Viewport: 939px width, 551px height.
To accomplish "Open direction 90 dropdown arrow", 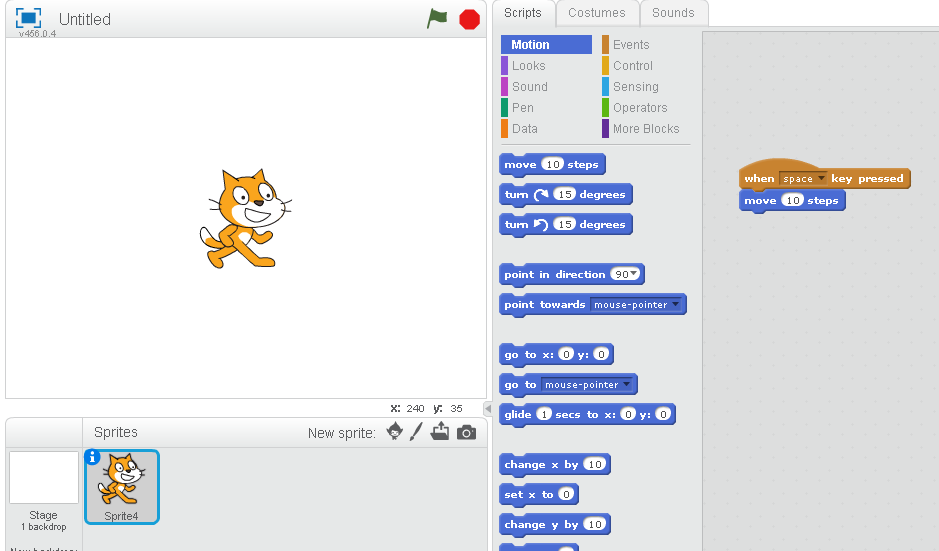I will [x=633, y=274].
